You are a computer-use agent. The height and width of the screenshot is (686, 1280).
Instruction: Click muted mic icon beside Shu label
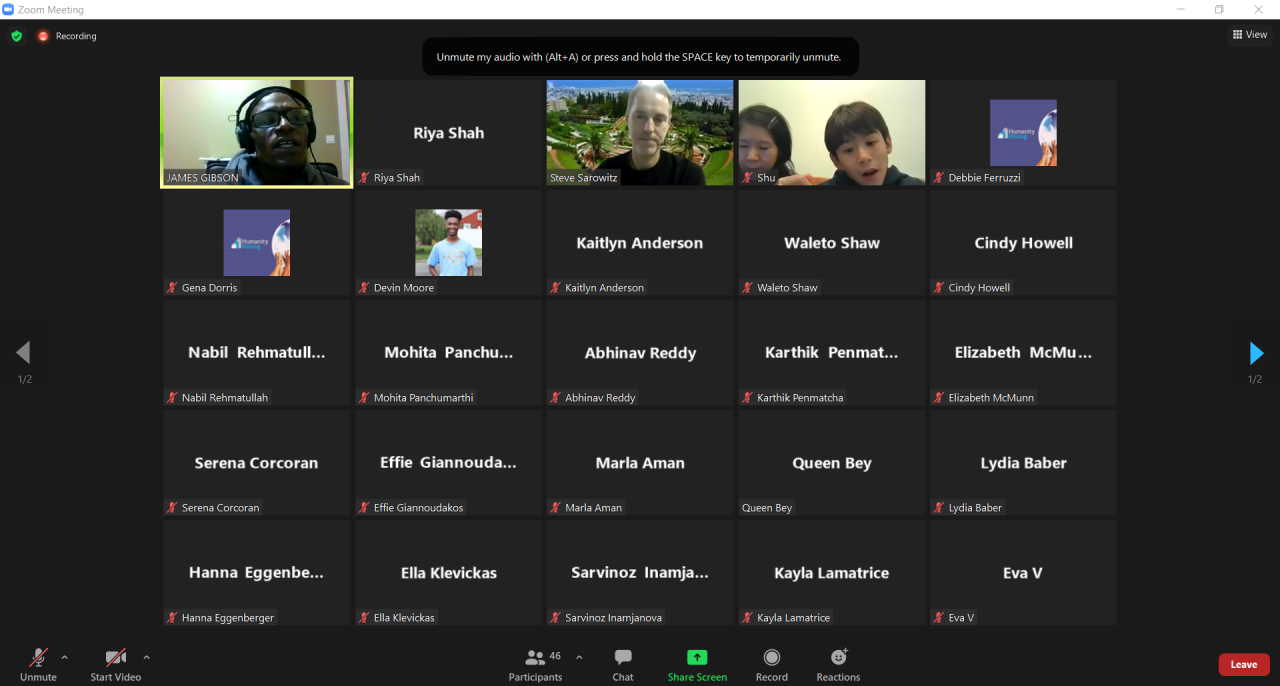[748, 177]
